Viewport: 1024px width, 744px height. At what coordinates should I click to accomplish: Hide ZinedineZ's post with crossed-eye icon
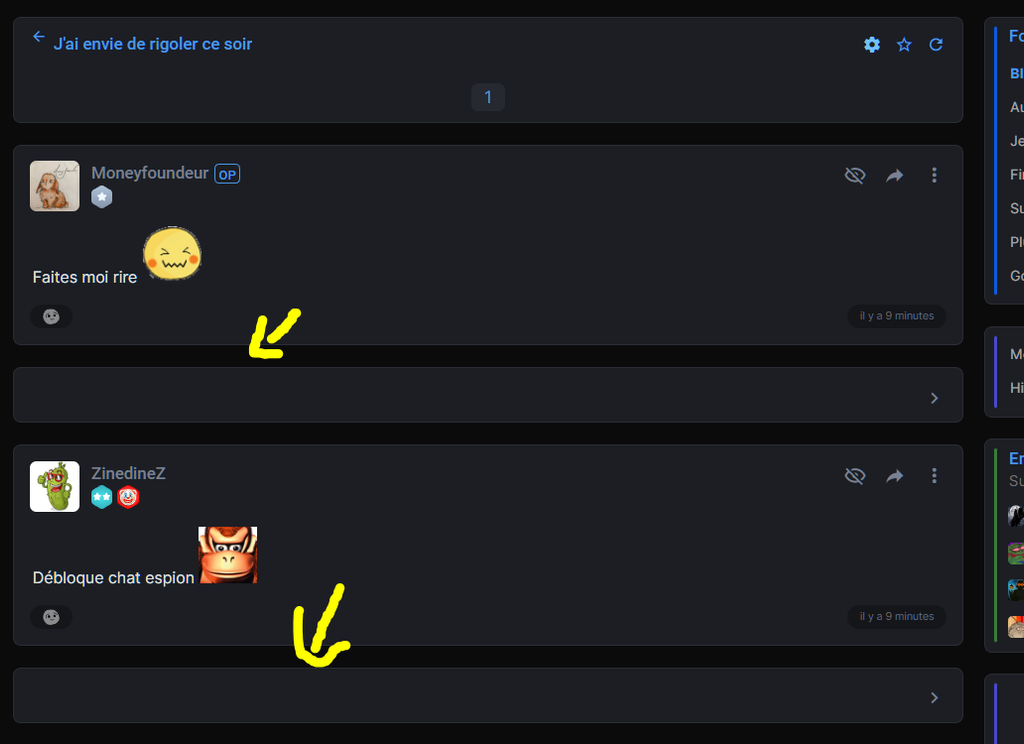(x=854, y=476)
